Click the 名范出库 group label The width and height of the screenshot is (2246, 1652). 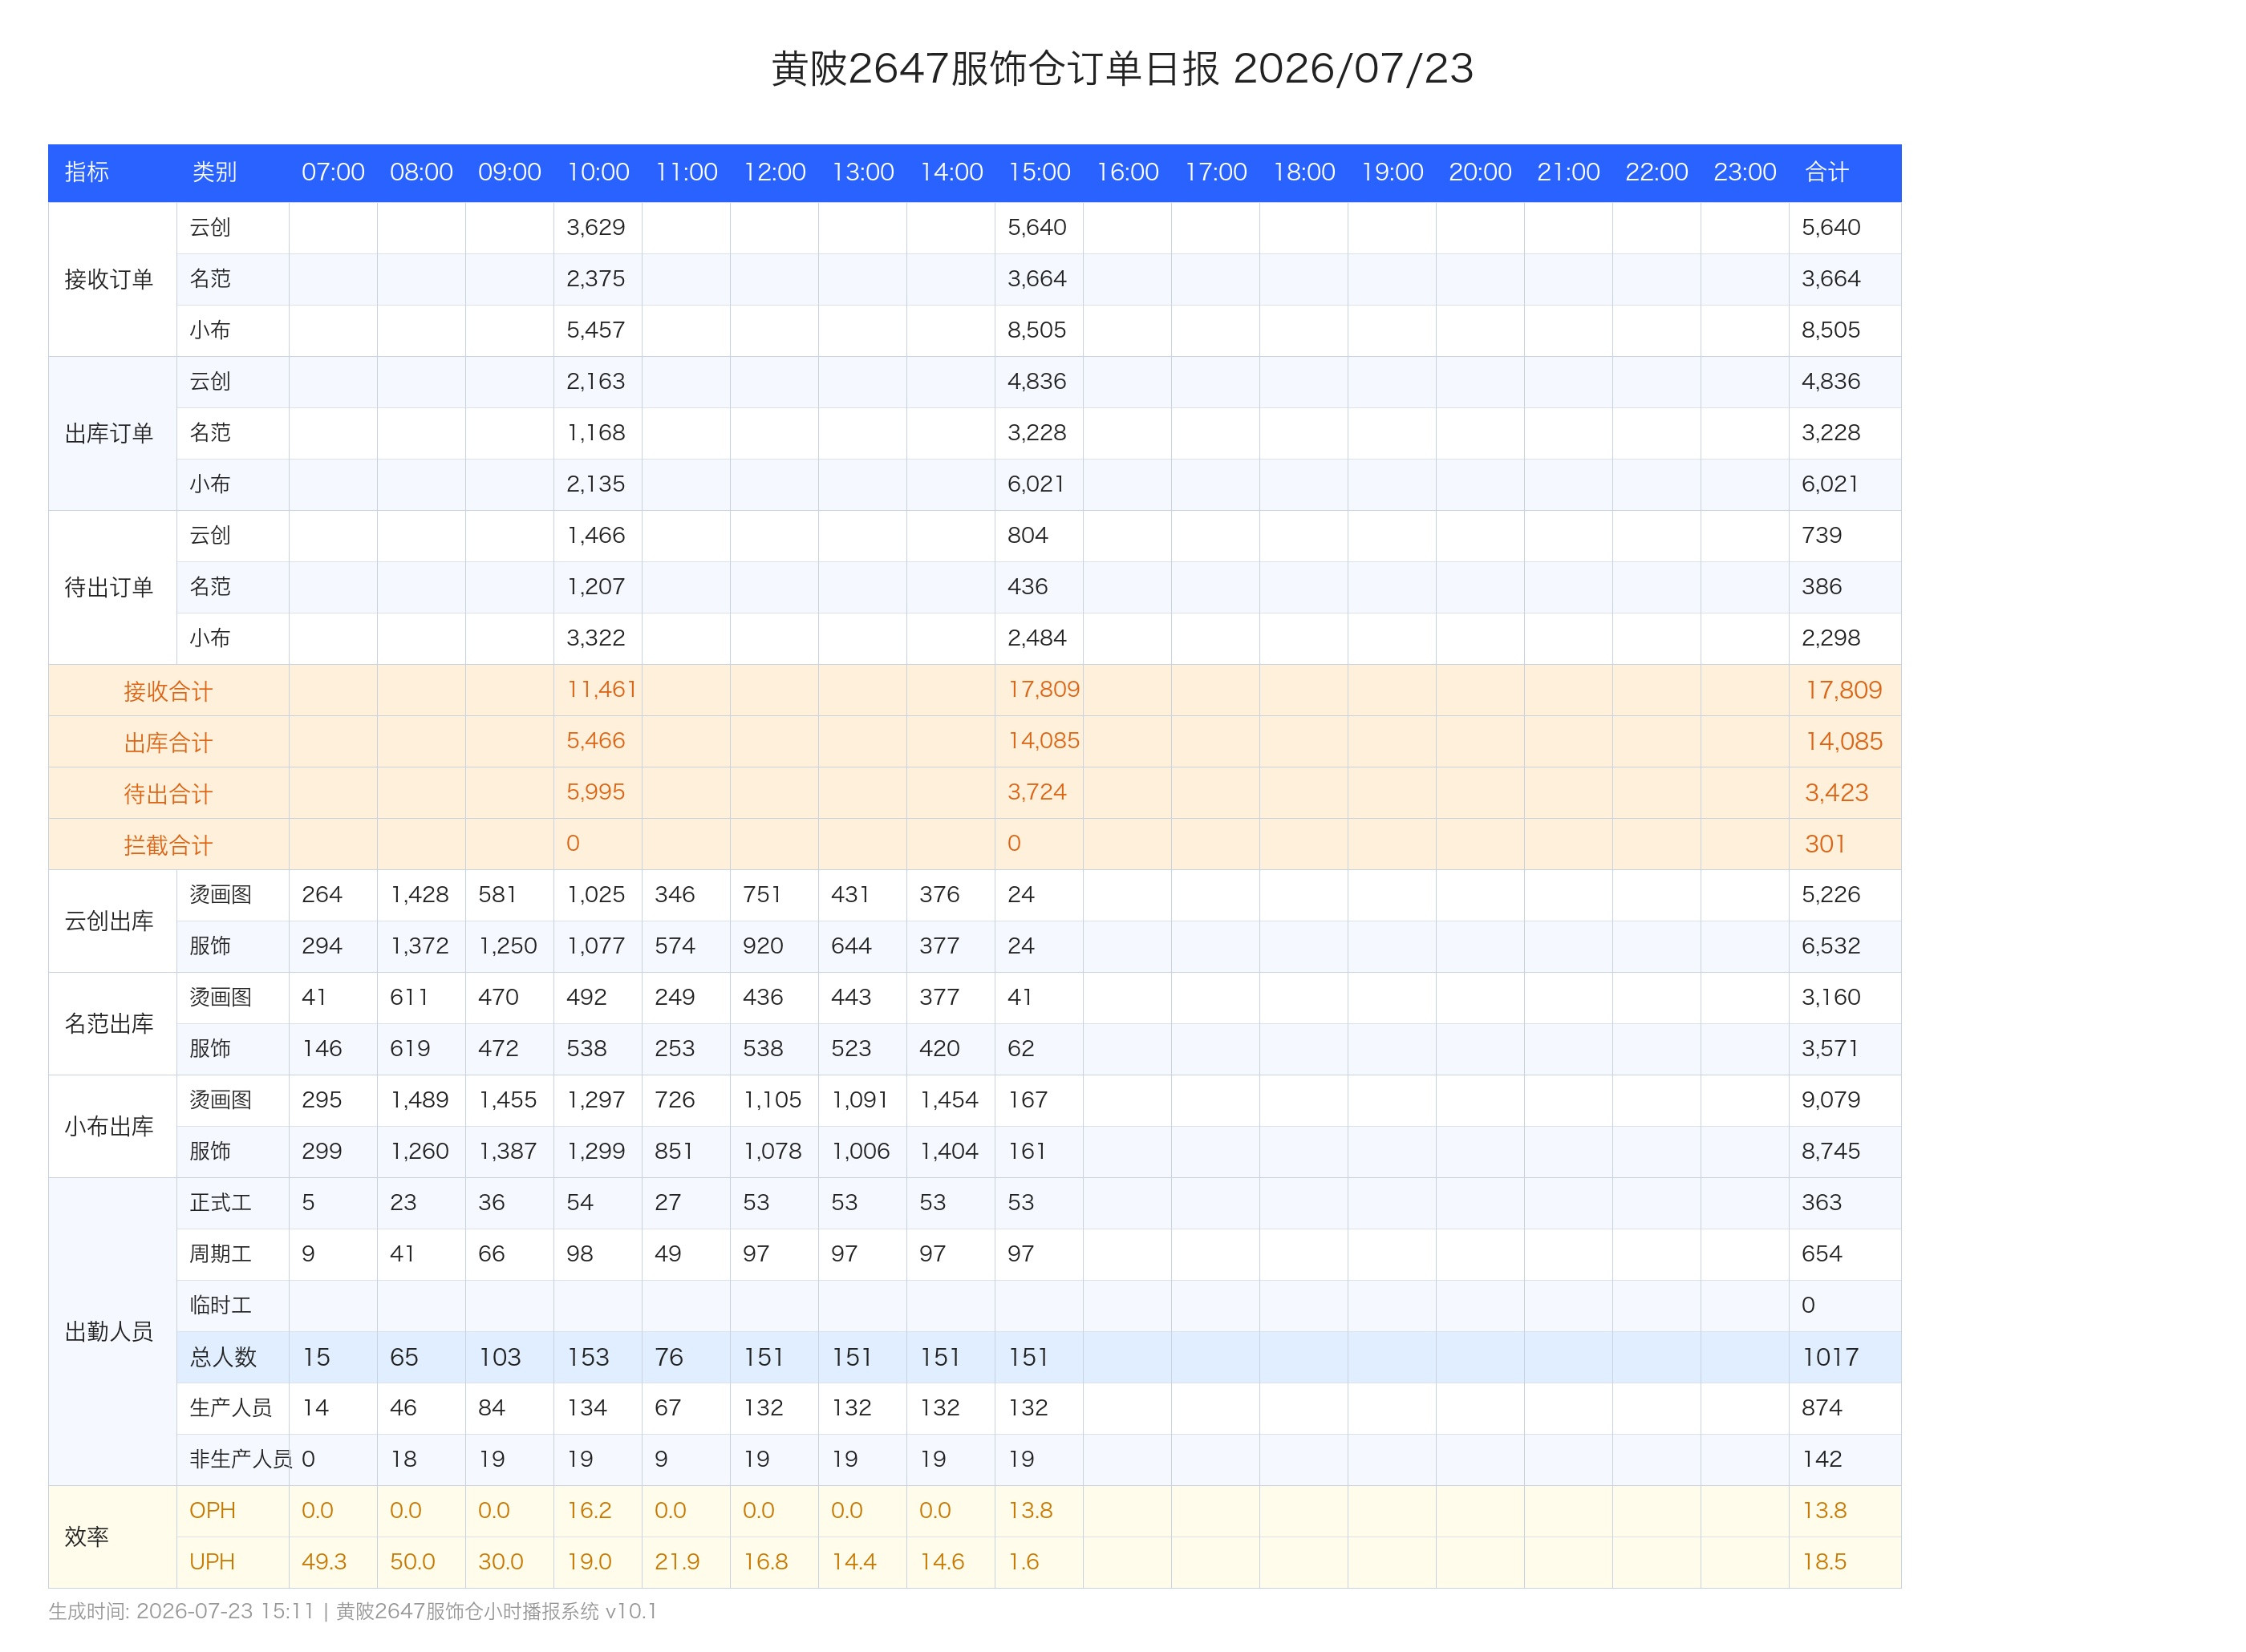(x=109, y=1024)
